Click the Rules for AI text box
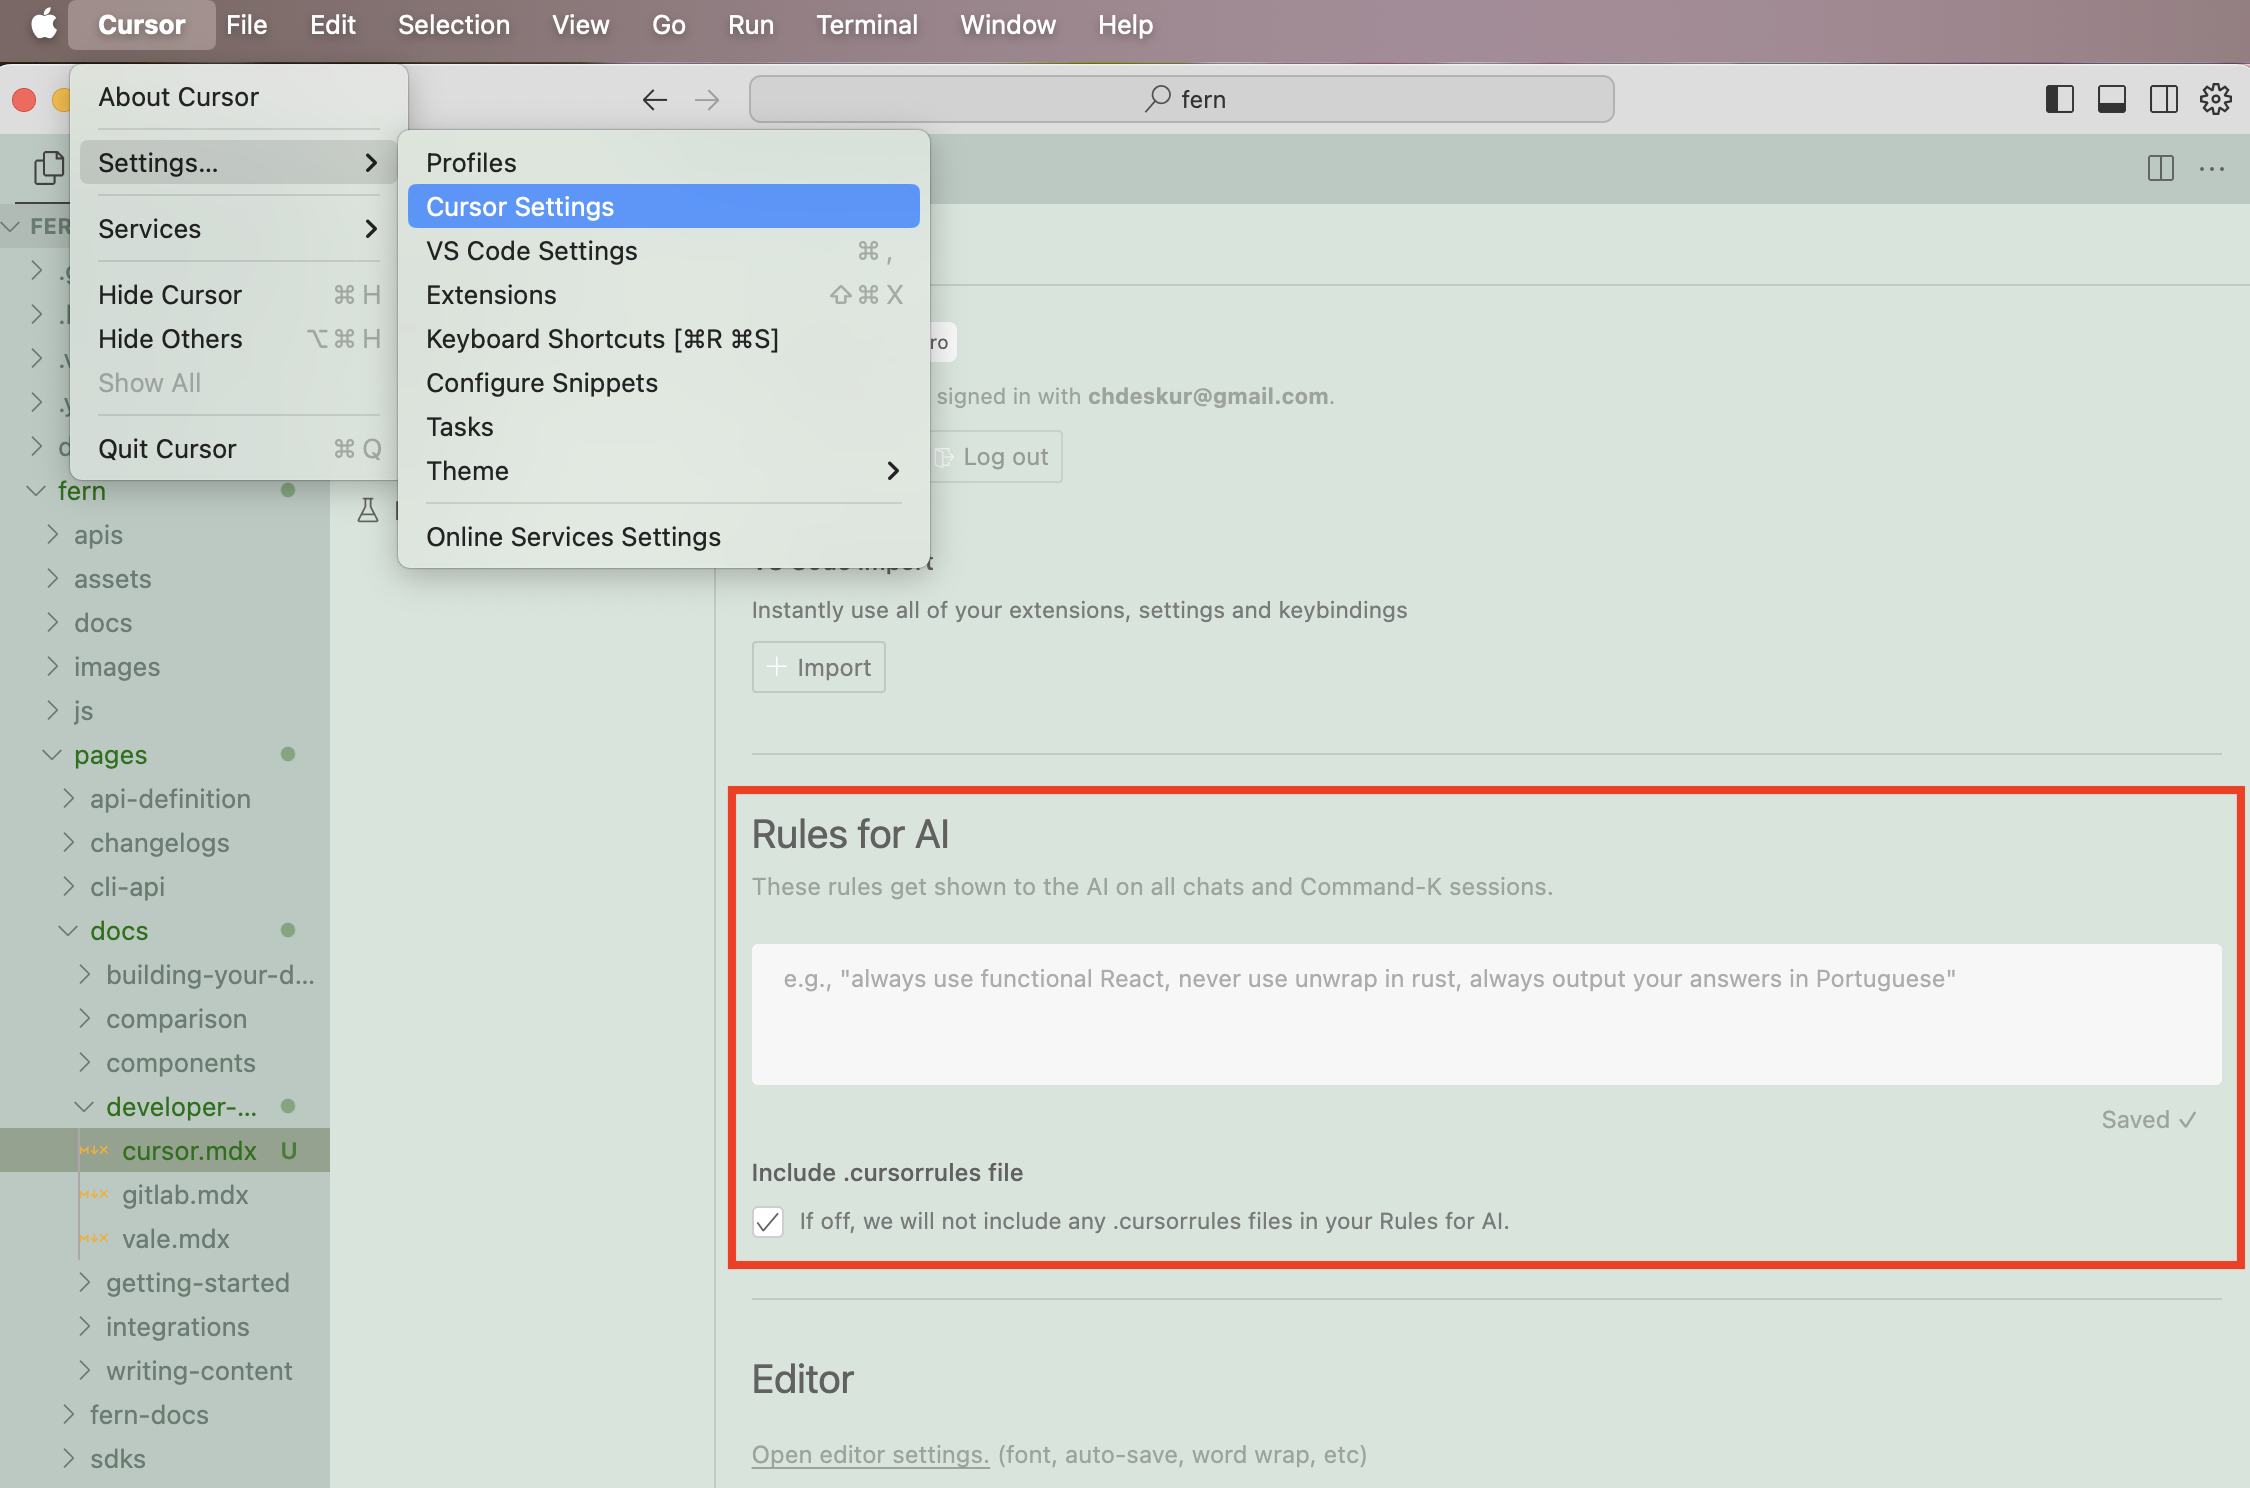 tap(1486, 1014)
